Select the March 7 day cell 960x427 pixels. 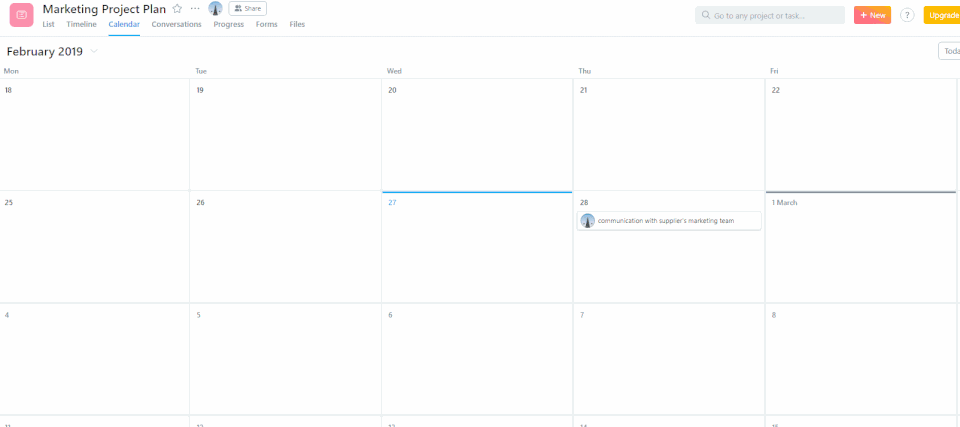pos(669,359)
